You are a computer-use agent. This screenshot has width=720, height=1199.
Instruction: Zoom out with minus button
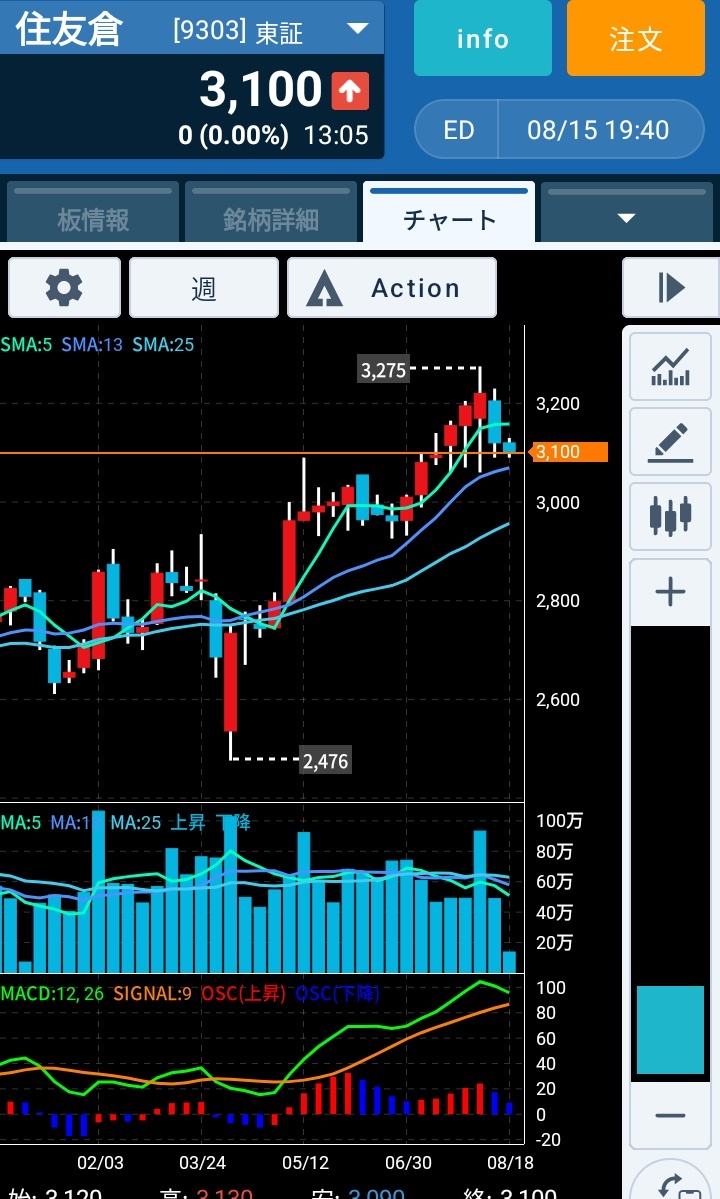(x=670, y=1115)
